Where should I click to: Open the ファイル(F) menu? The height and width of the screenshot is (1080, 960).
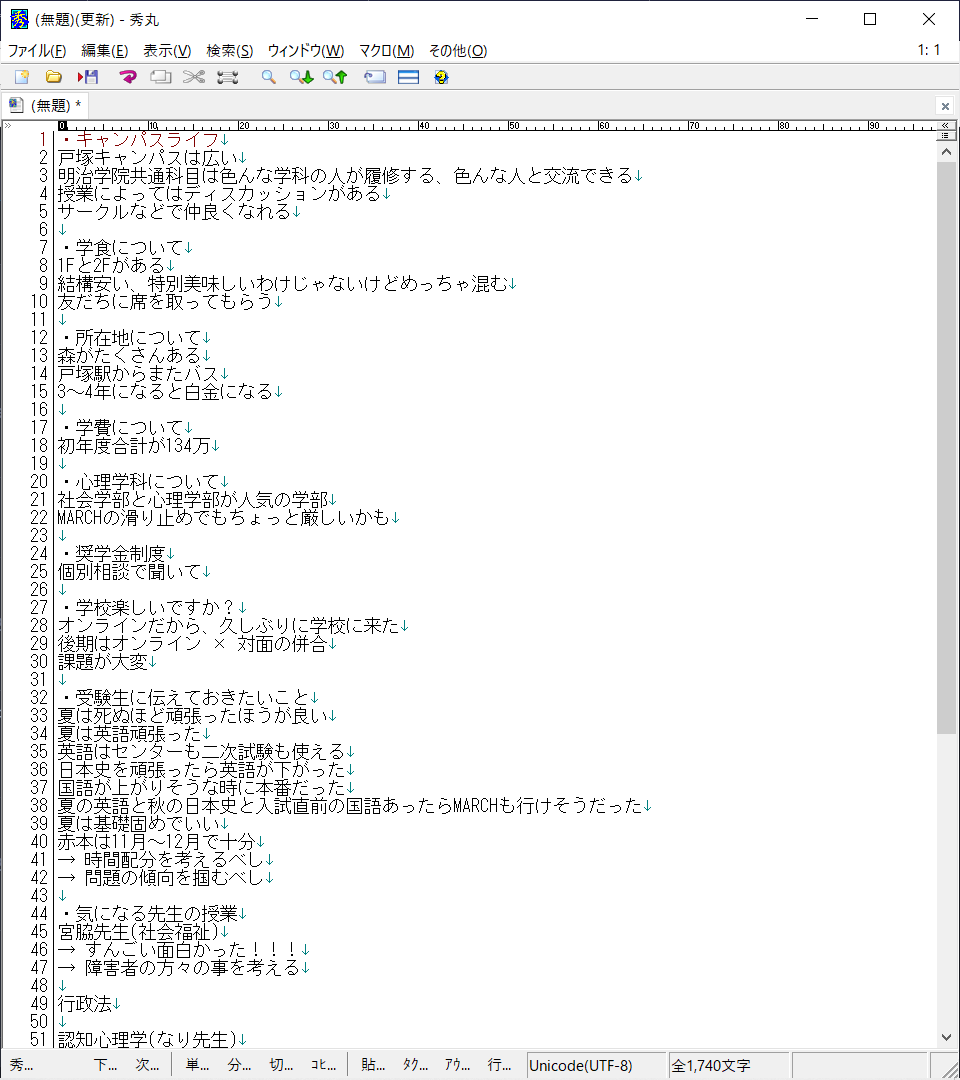pos(37,51)
